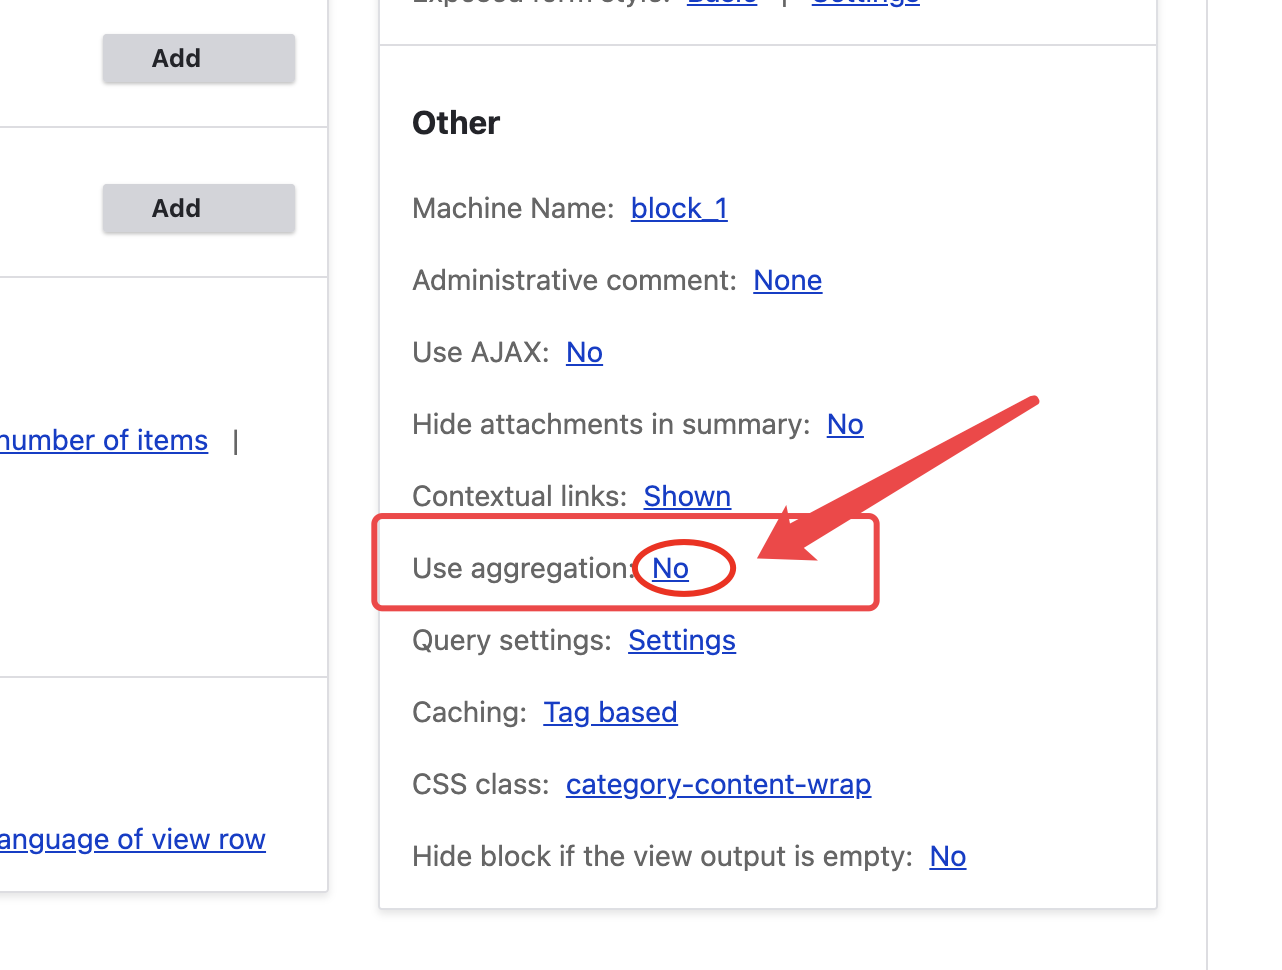Open Query settings Settings link
1282x970 pixels.
pos(682,640)
